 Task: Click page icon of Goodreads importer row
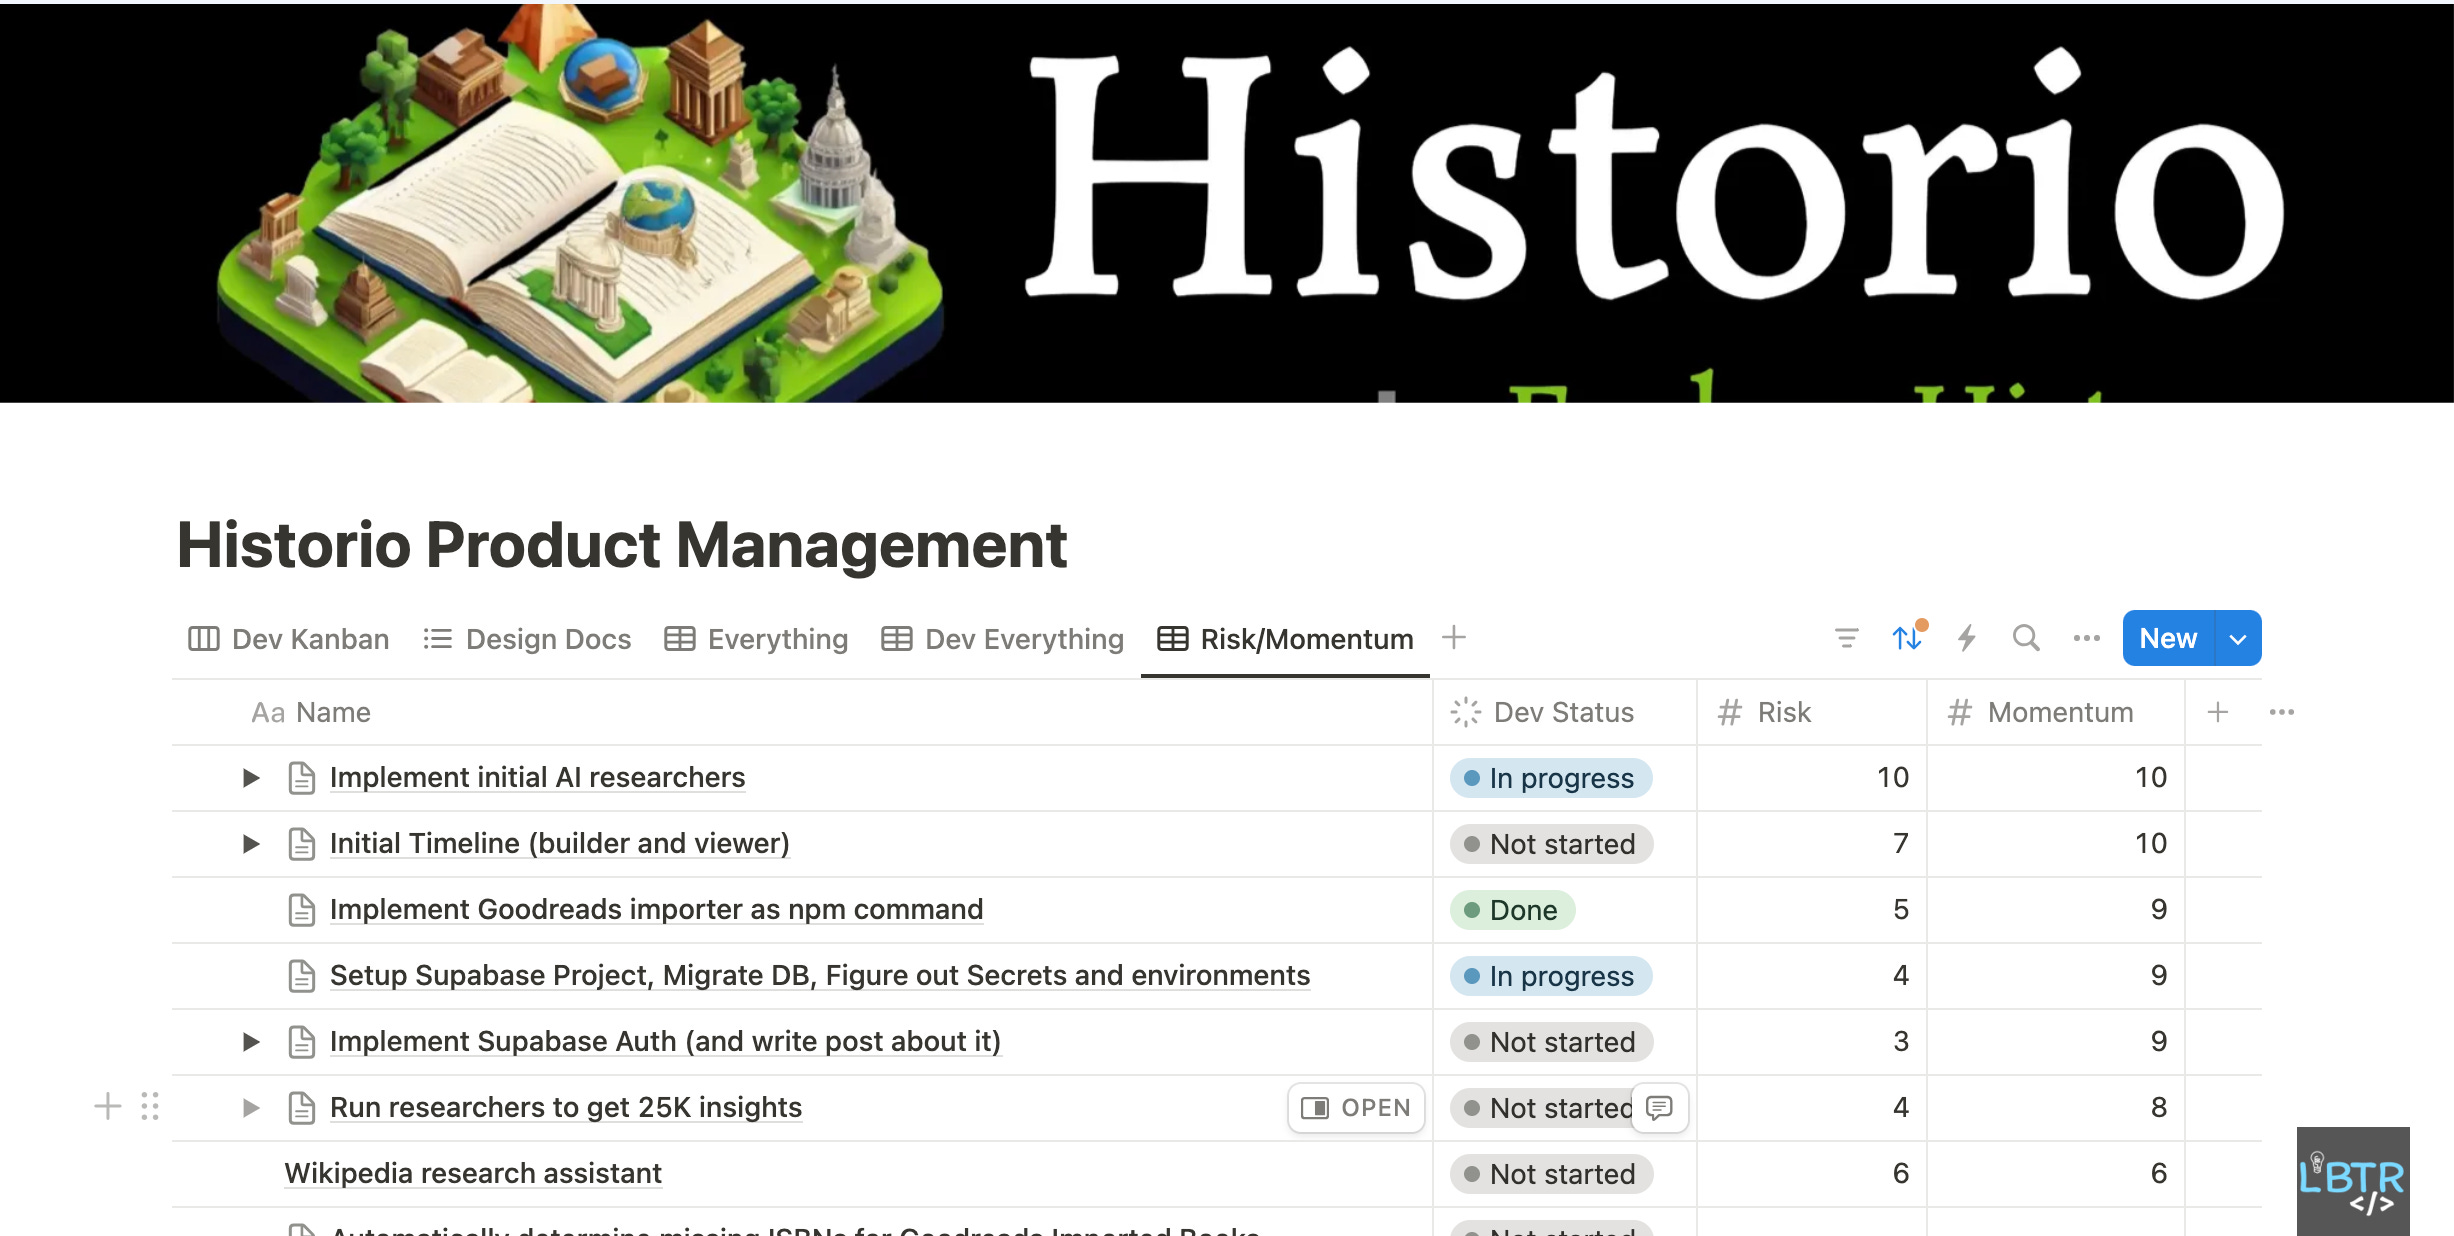(301, 909)
